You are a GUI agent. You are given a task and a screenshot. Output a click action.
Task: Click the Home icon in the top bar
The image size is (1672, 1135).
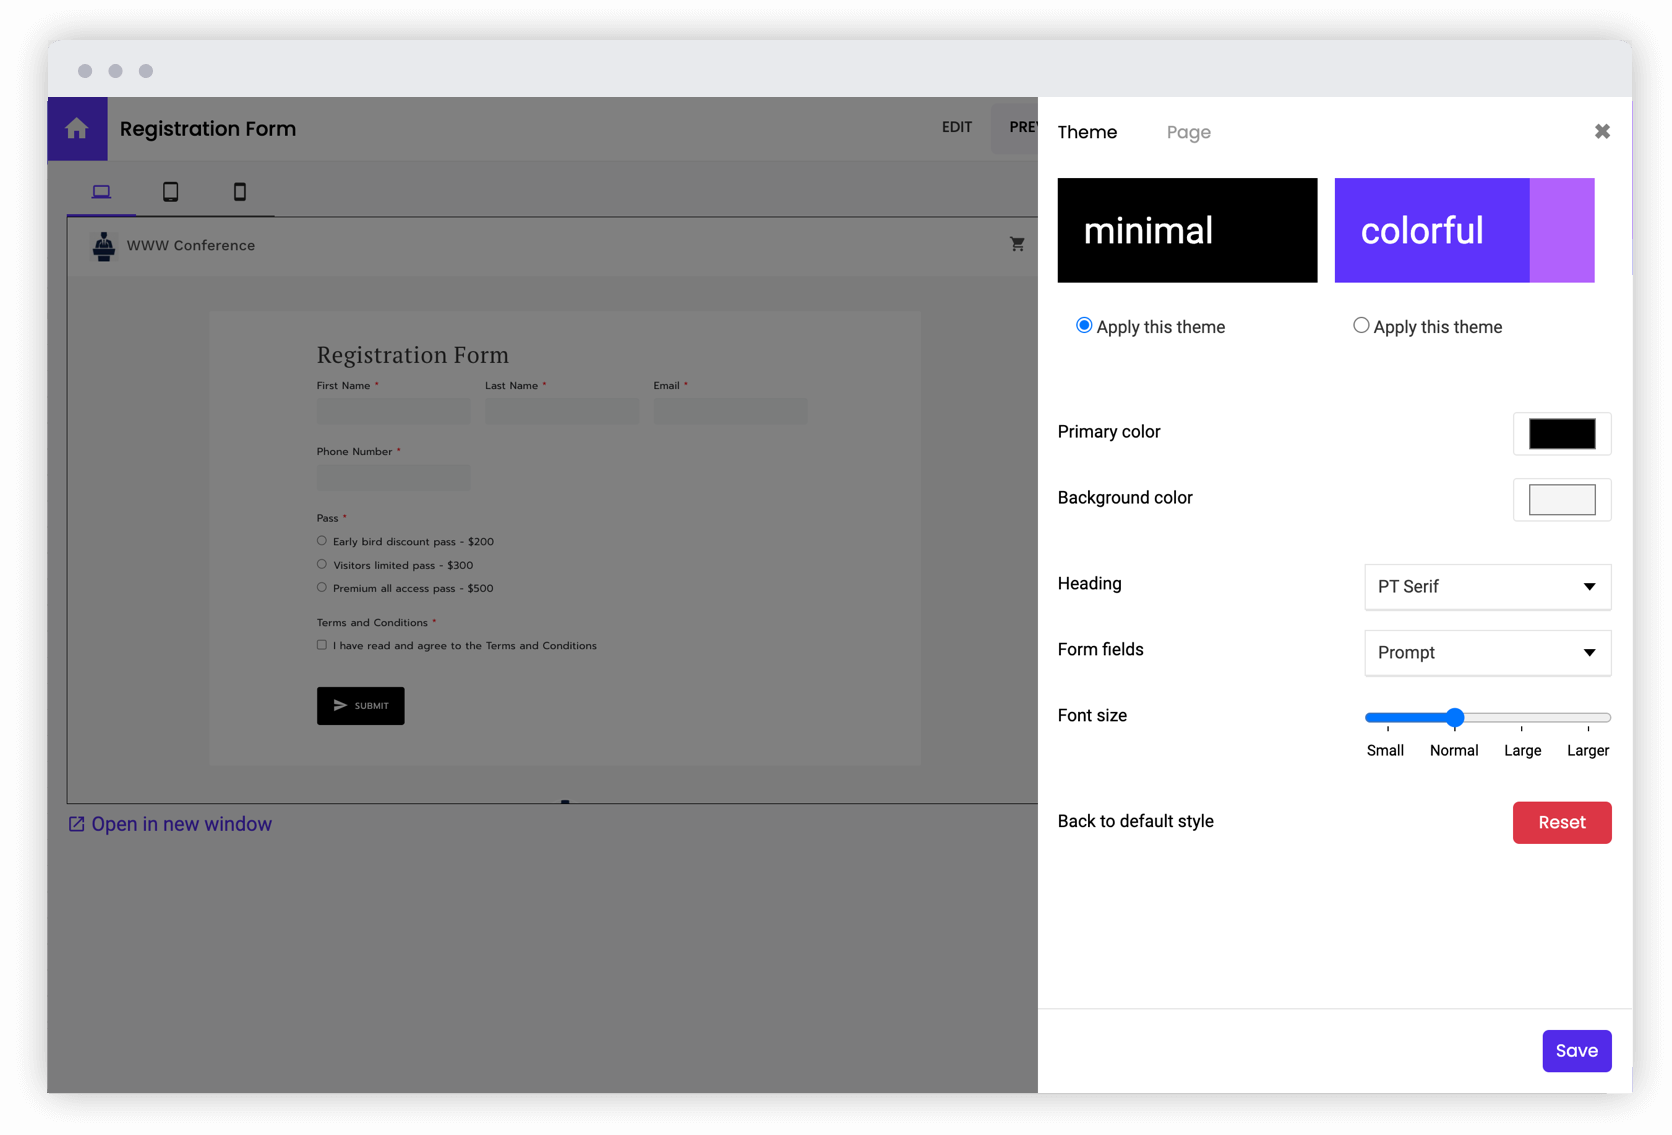pyautogui.click(x=77, y=128)
